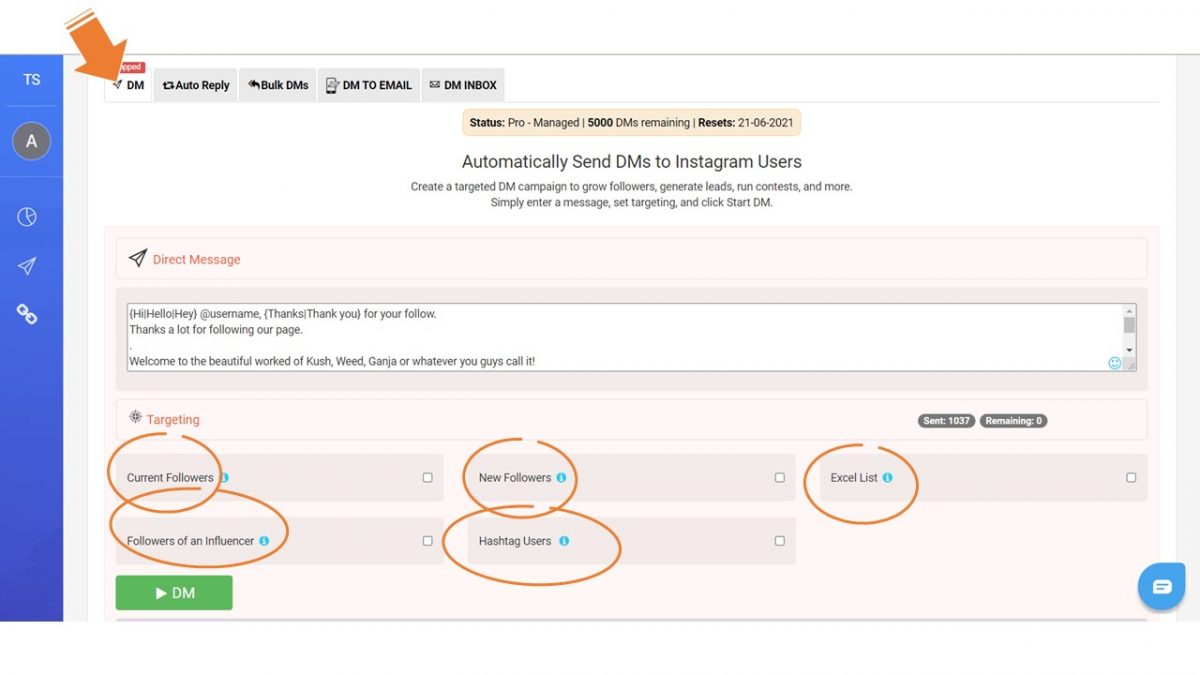Click info icon beside Current Followers
The height and width of the screenshot is (675, 1200).
pyautogui.click(x=224, y=478)
